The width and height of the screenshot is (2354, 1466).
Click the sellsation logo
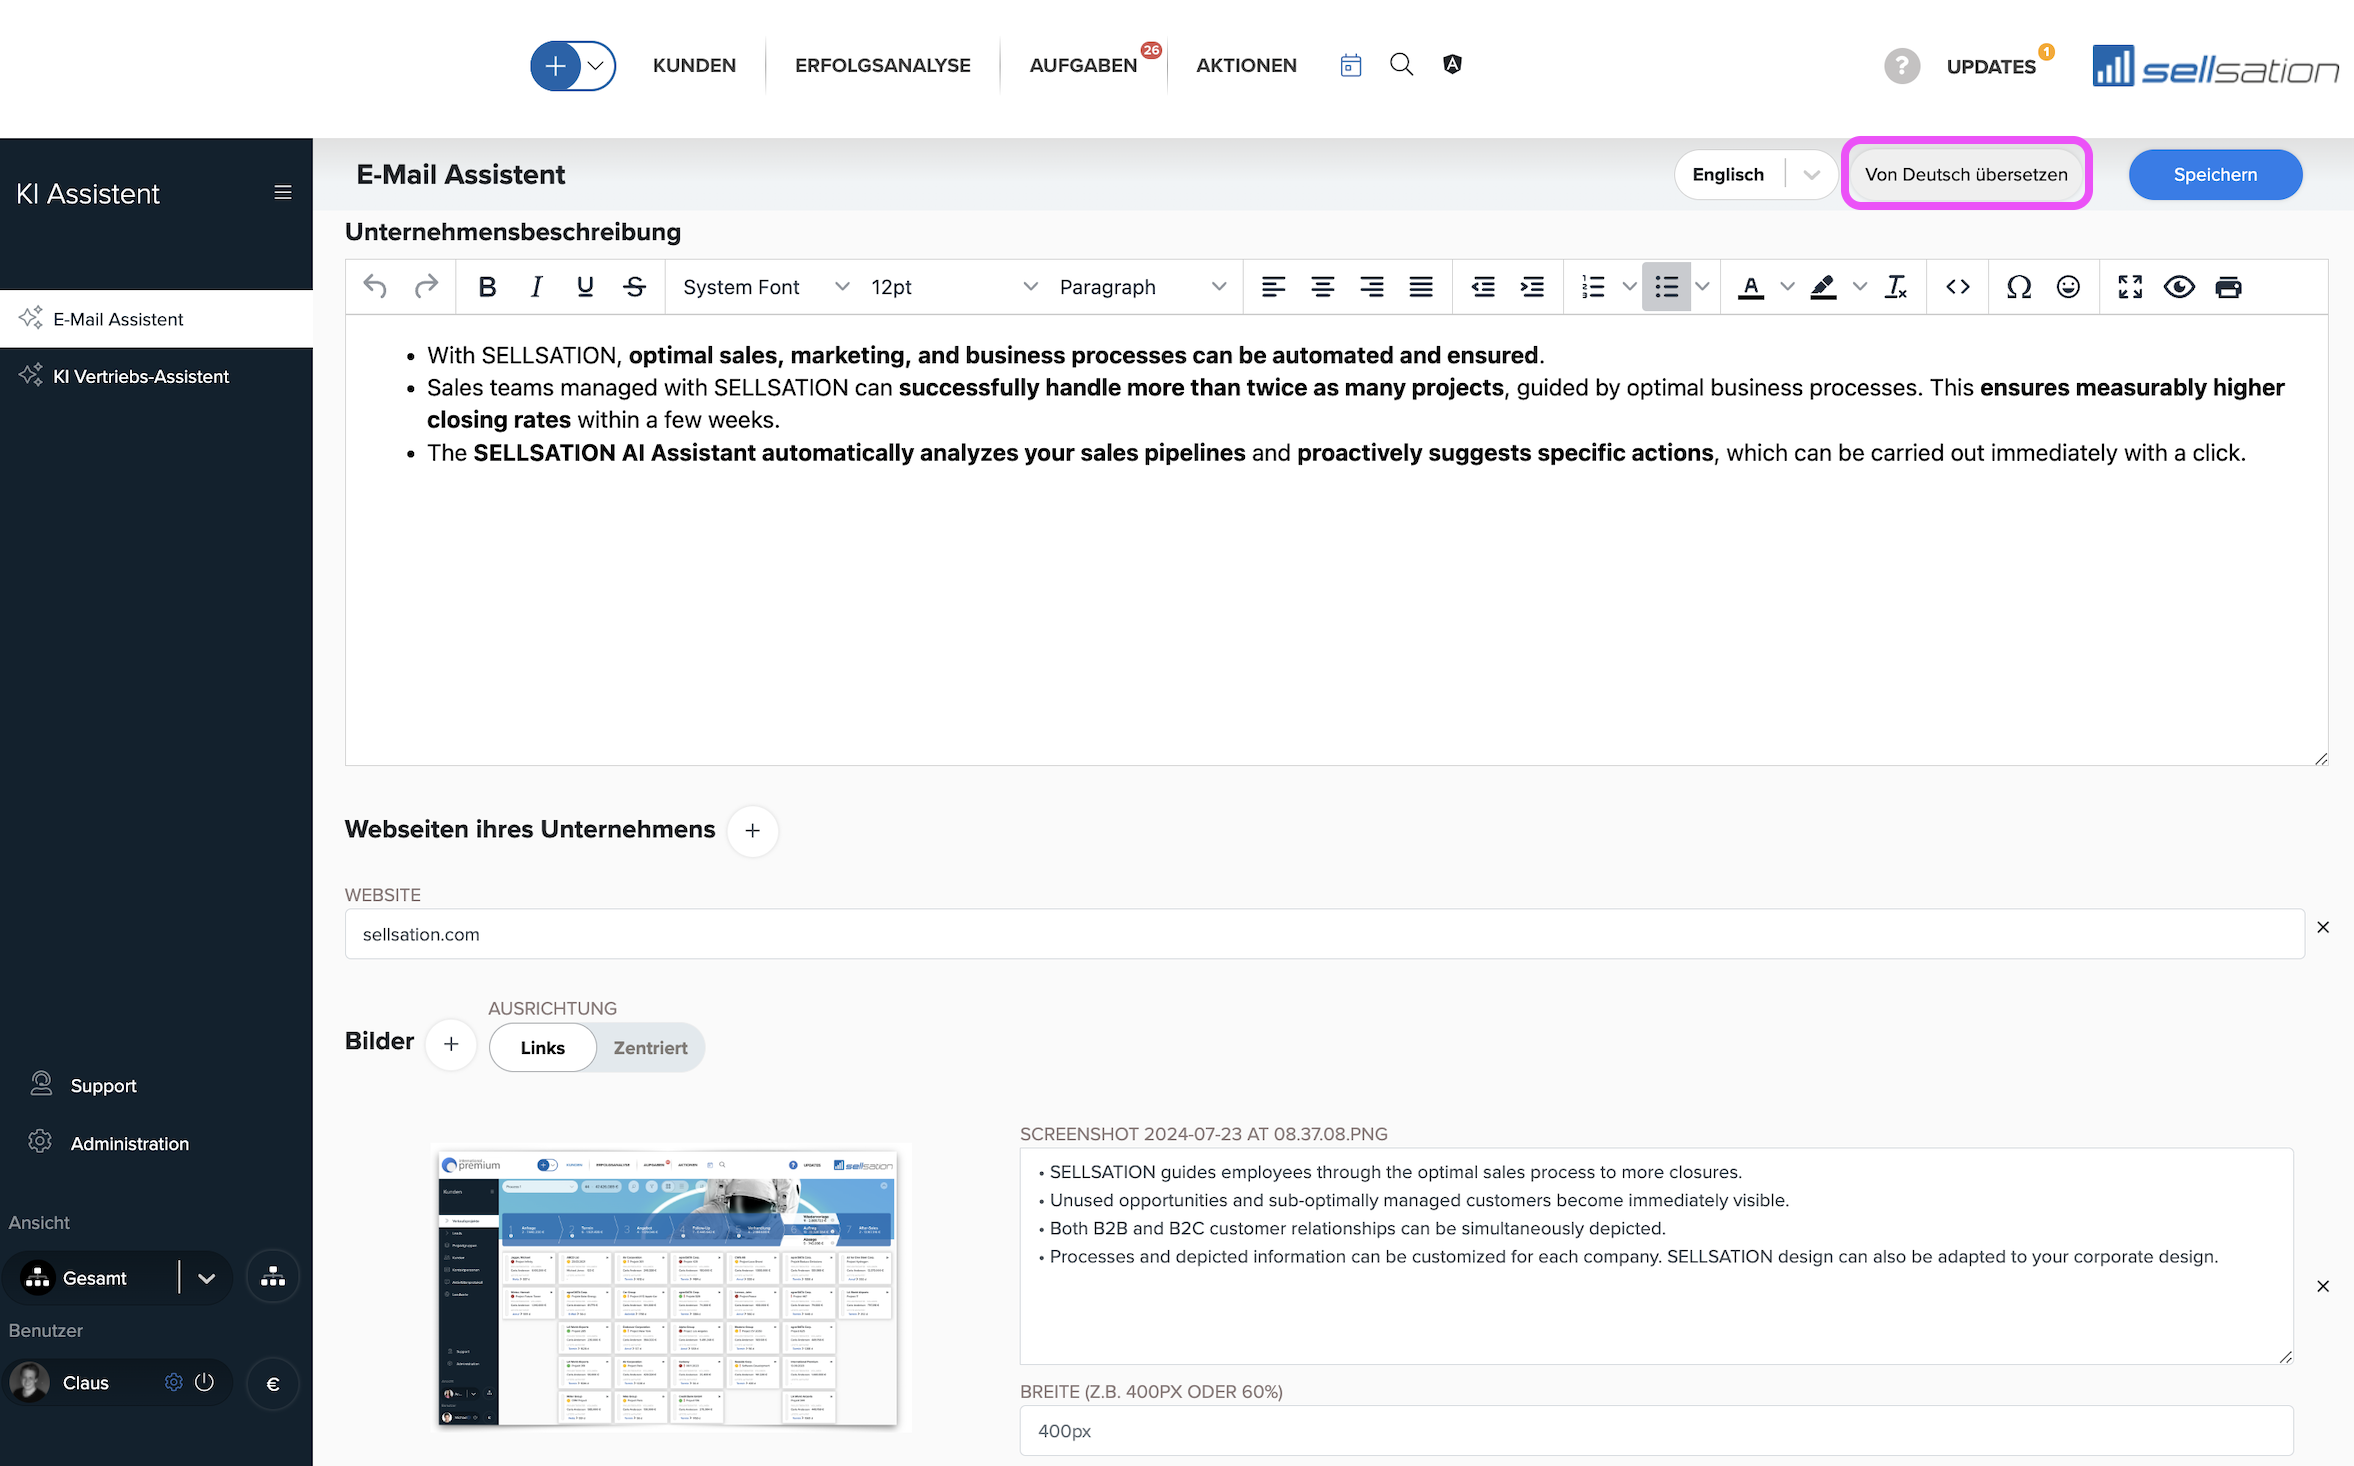(2214, 66)
